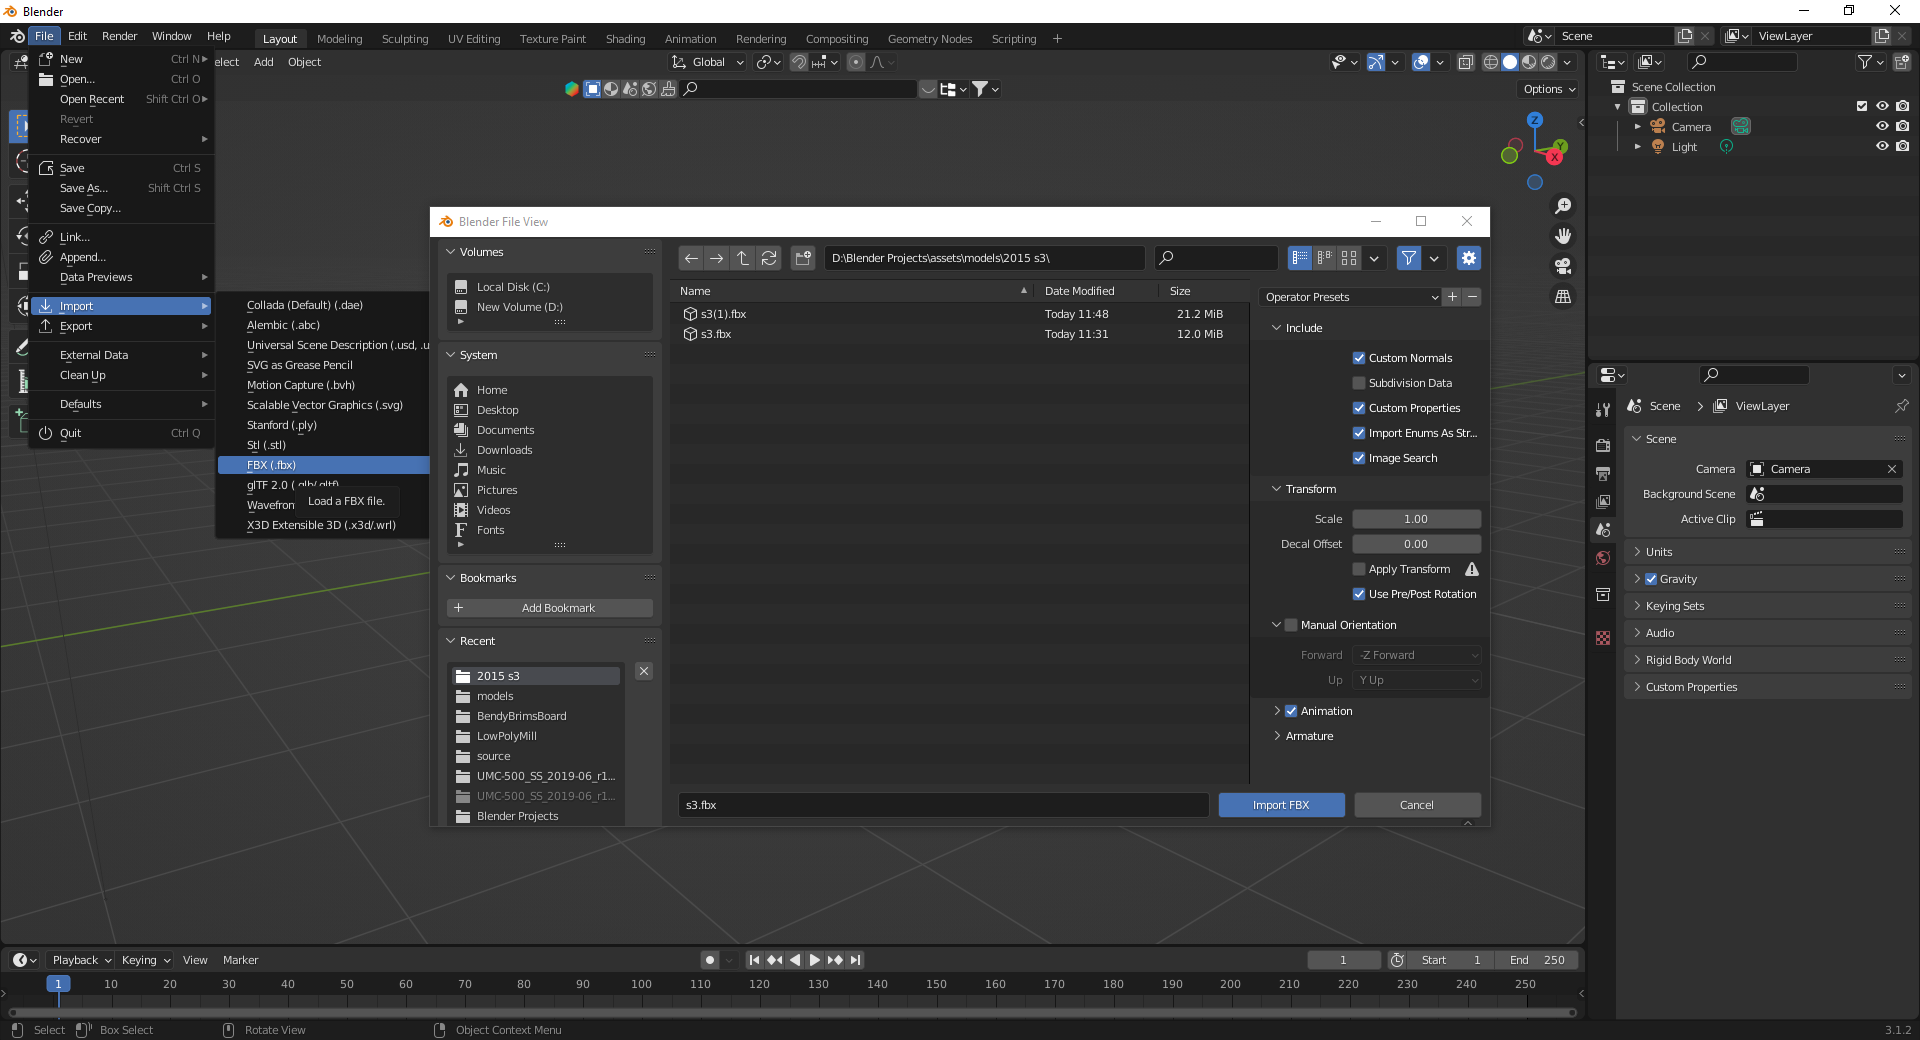Create new directory in file browser
The height and width of the screenshot is (1040, 1920).
[803, 258]
